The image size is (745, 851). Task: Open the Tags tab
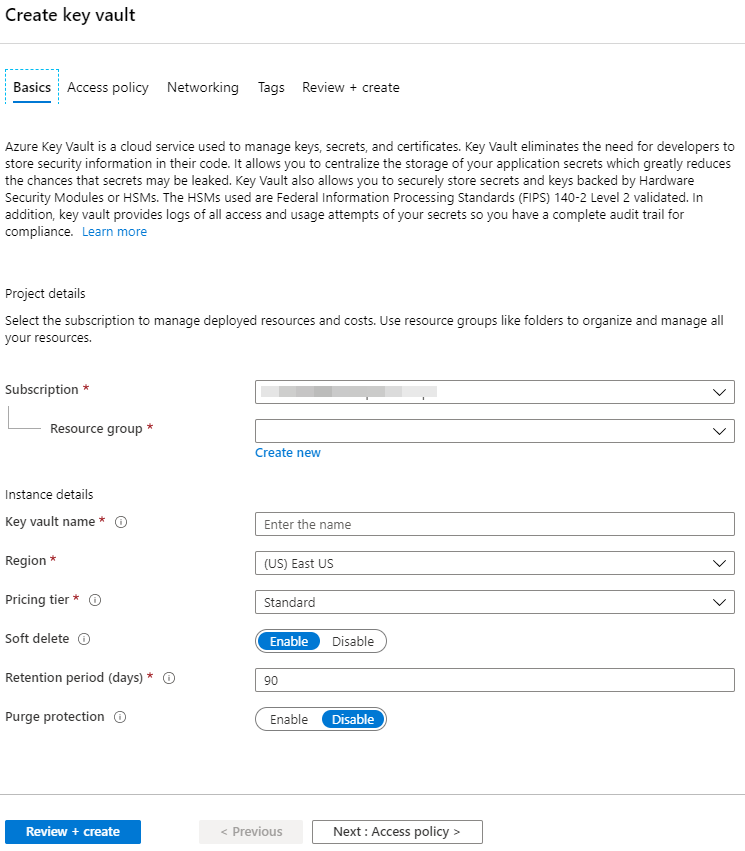[271, 88]
